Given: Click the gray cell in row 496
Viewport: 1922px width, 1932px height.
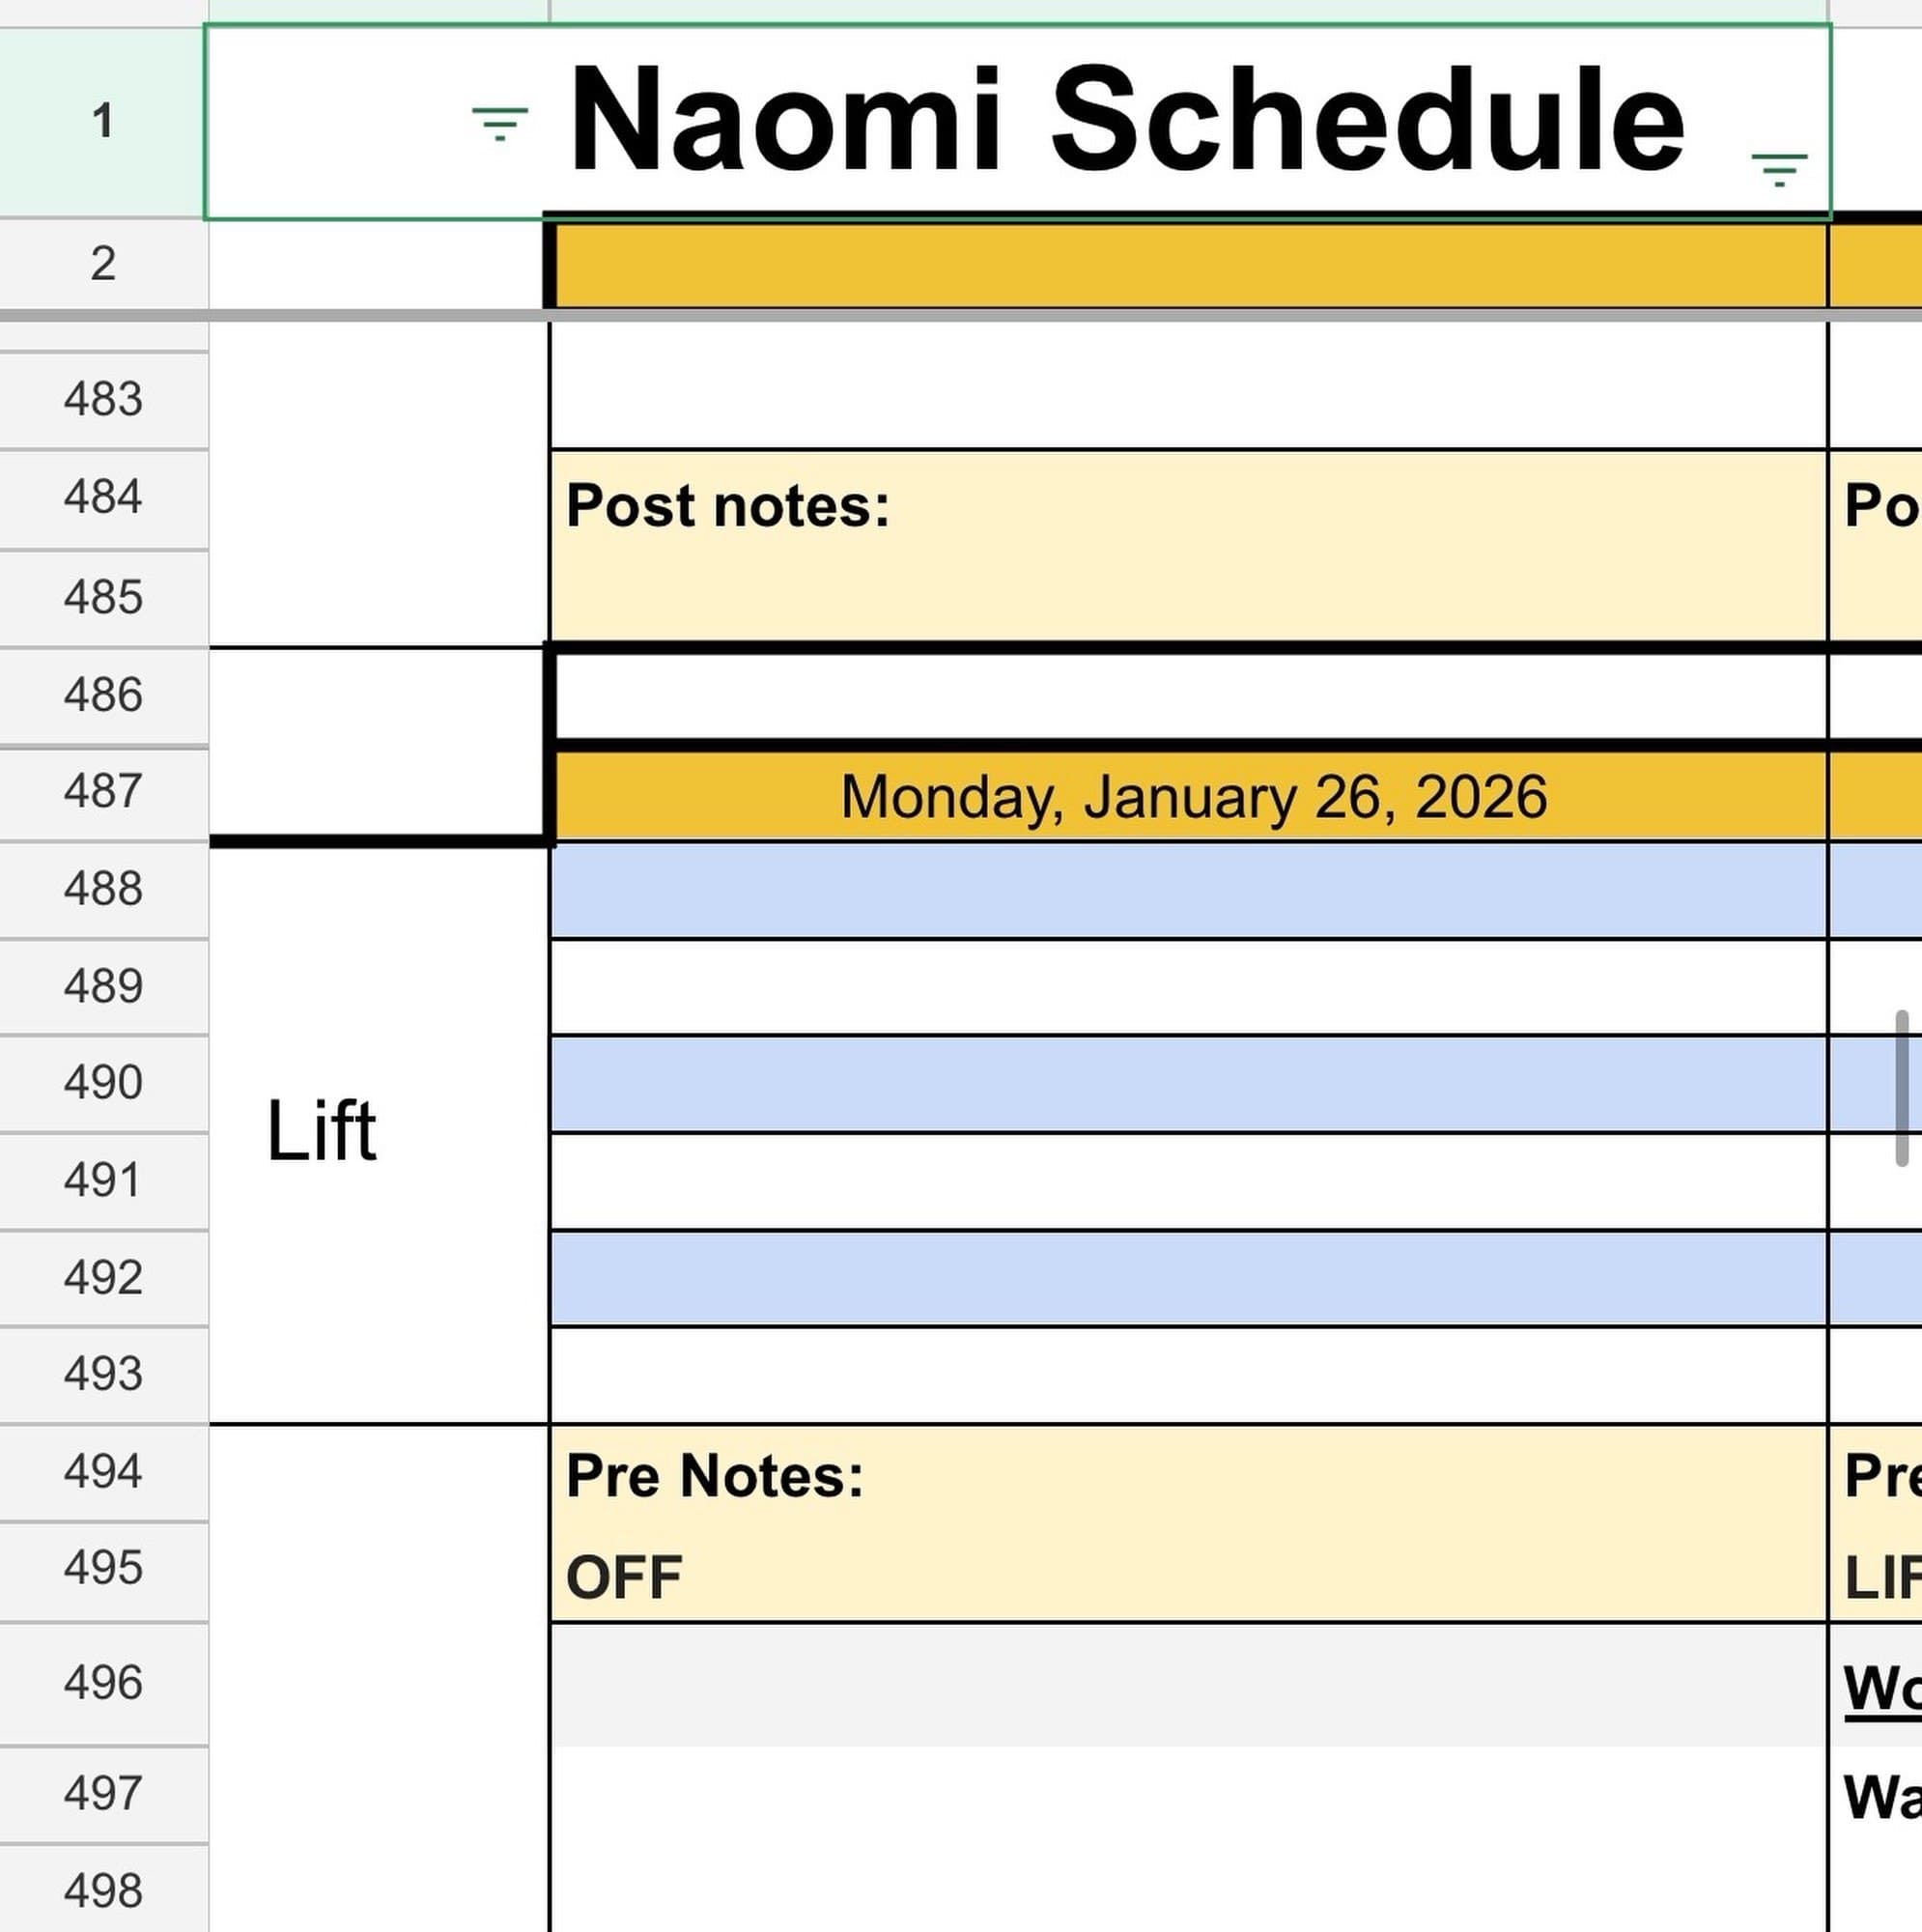Looking at the screenshot, I should coord(1187,1685).
